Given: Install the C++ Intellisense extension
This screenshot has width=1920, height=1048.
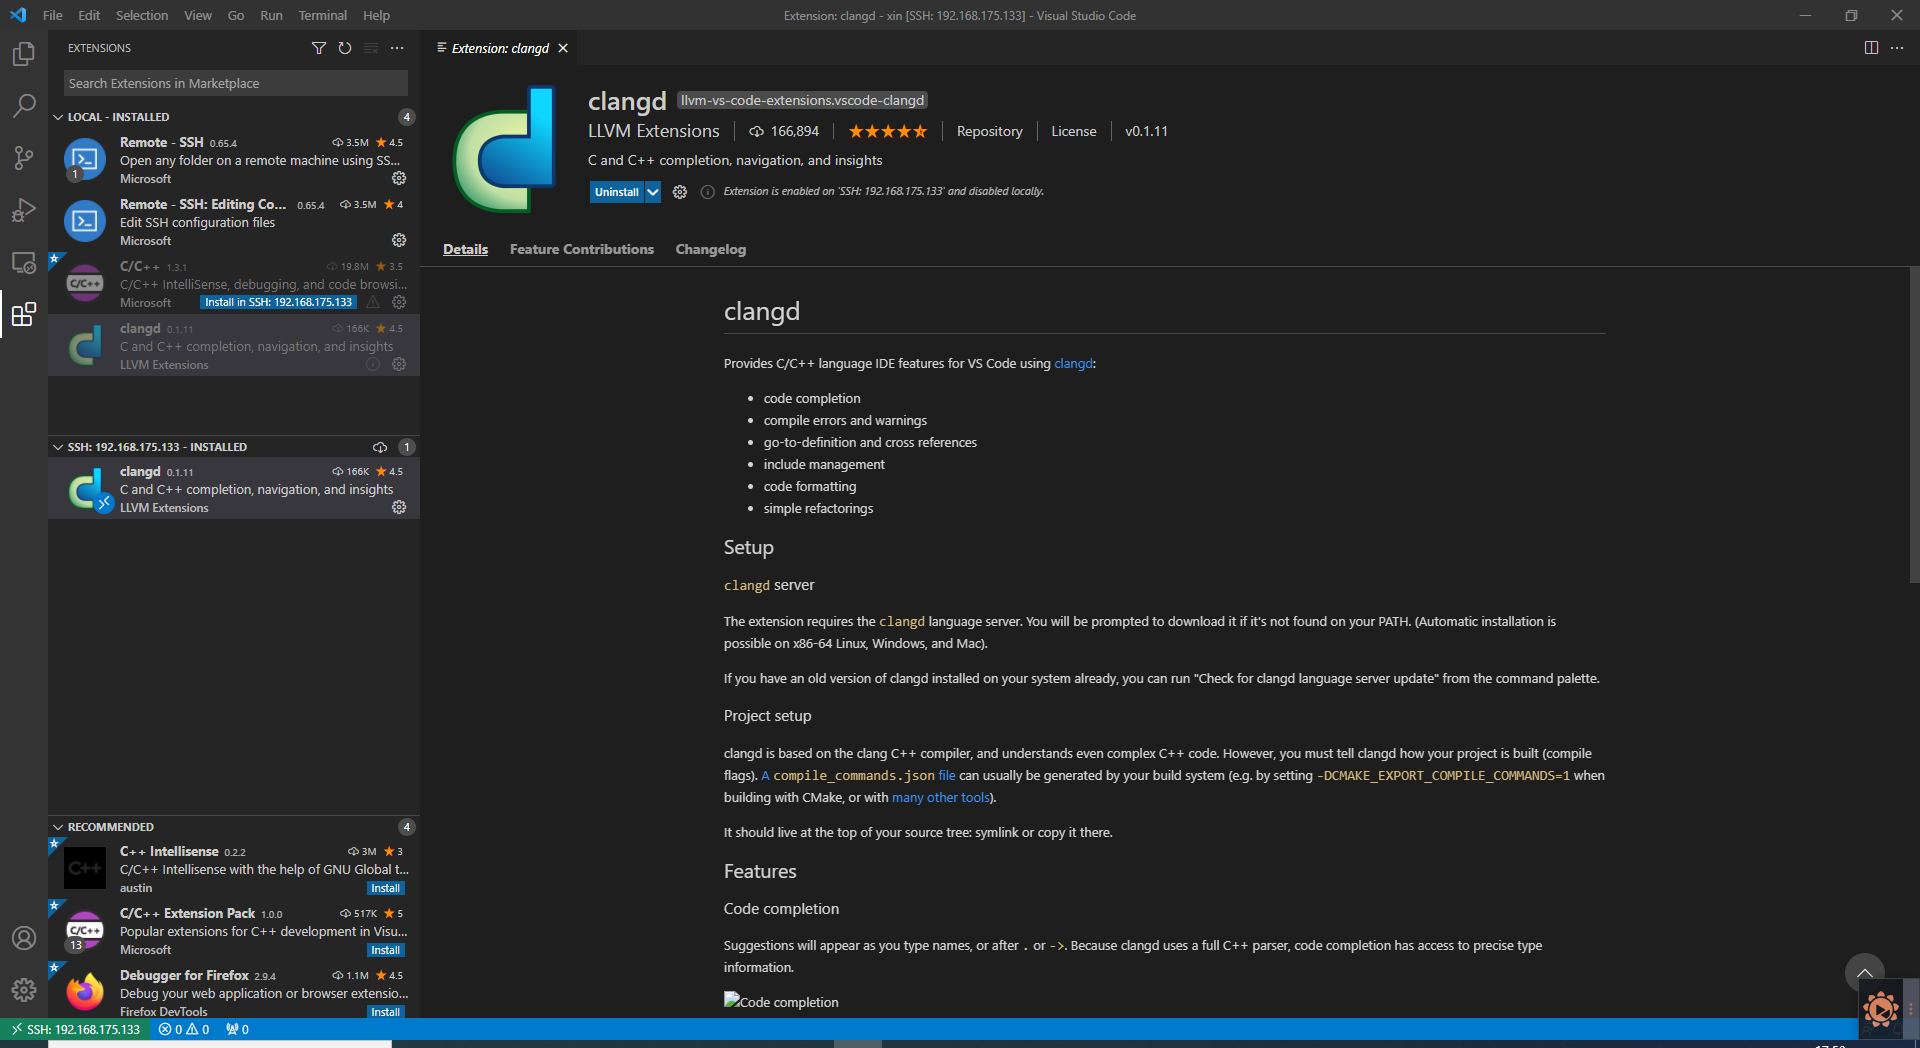Looking at the screenshot, I should pyautogui.click(x=386, y=888).
